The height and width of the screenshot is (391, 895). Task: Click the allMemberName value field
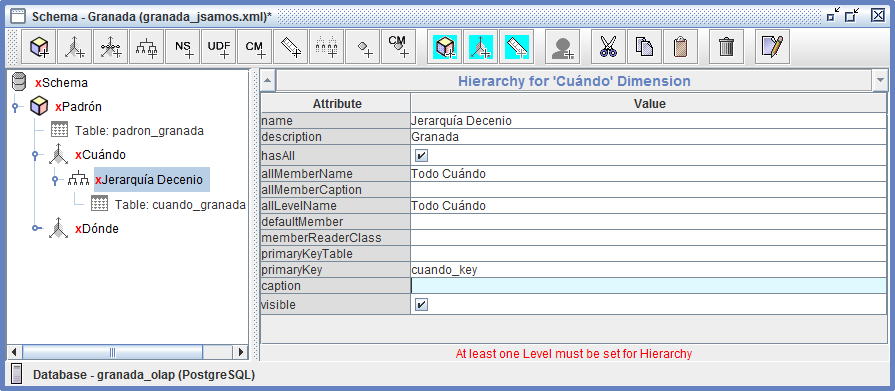648,174
